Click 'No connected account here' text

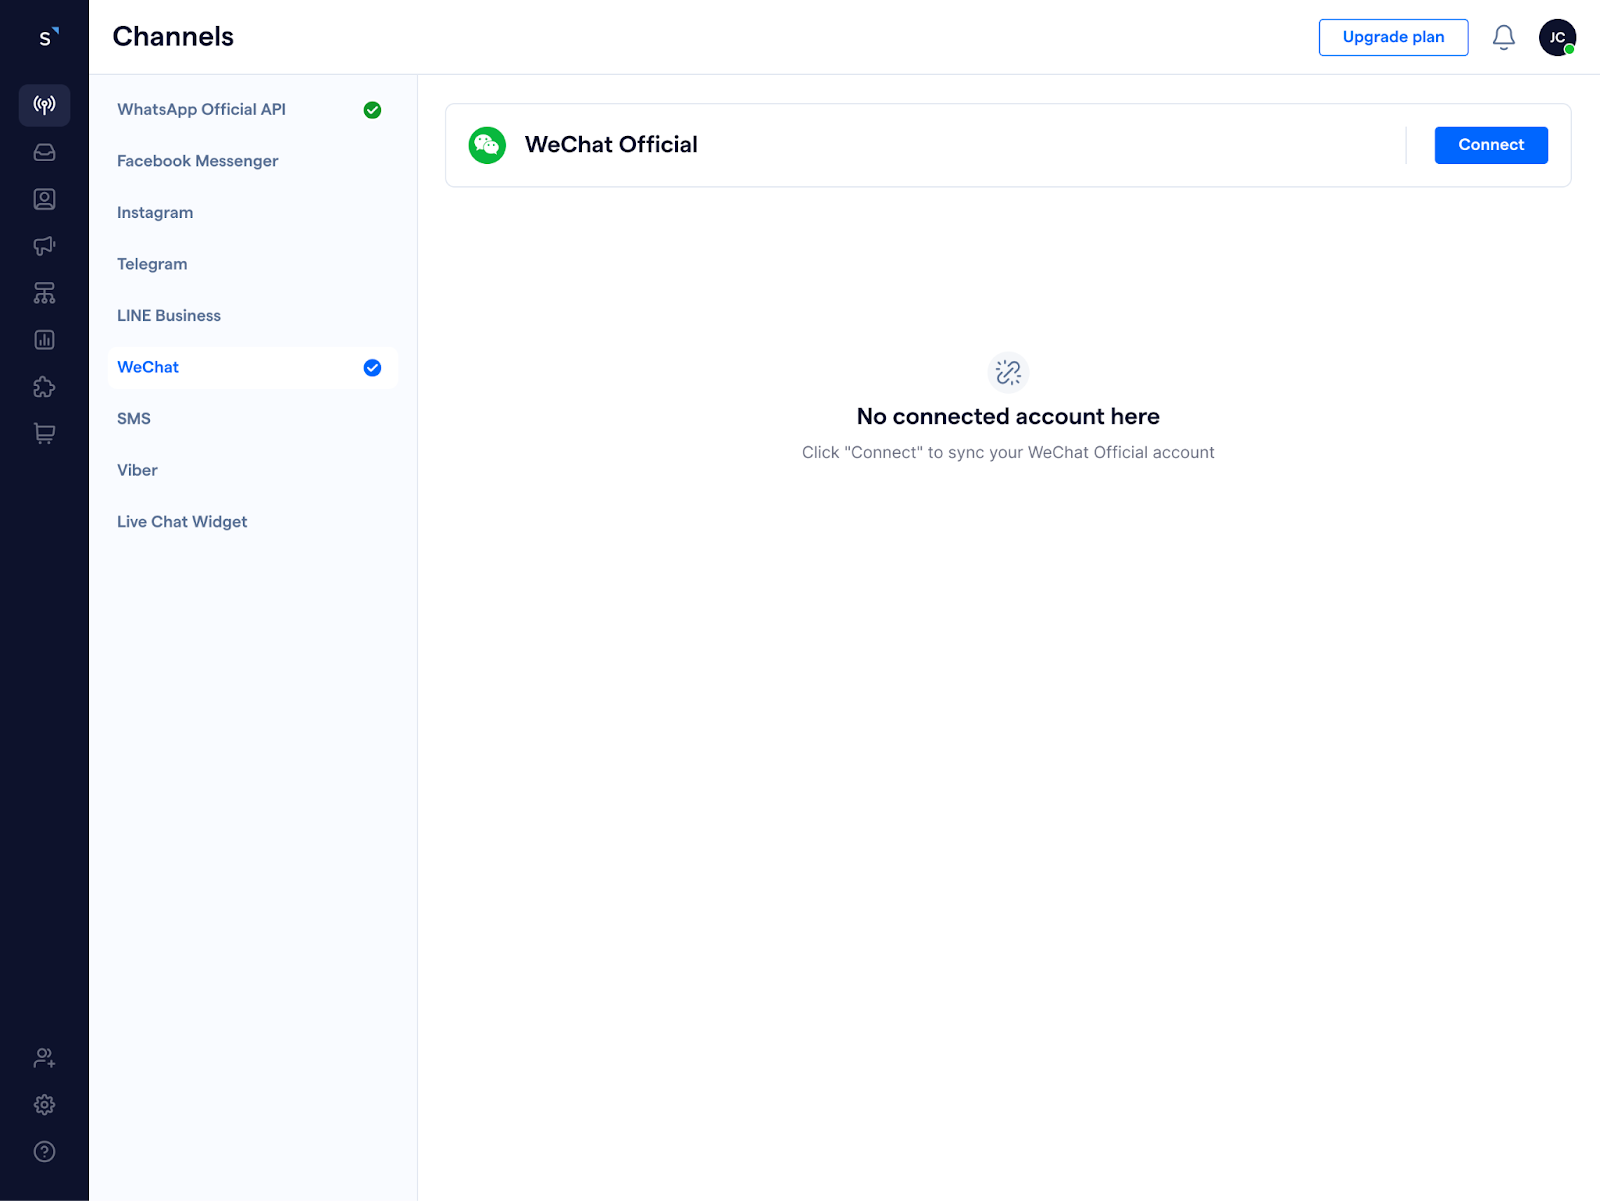(1008, 417)
